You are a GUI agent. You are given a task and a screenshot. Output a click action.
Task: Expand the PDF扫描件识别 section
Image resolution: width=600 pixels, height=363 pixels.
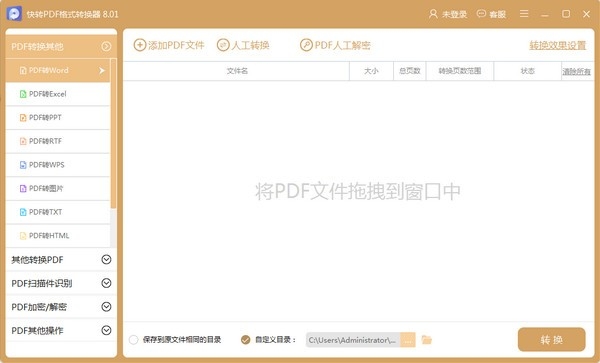61,283
